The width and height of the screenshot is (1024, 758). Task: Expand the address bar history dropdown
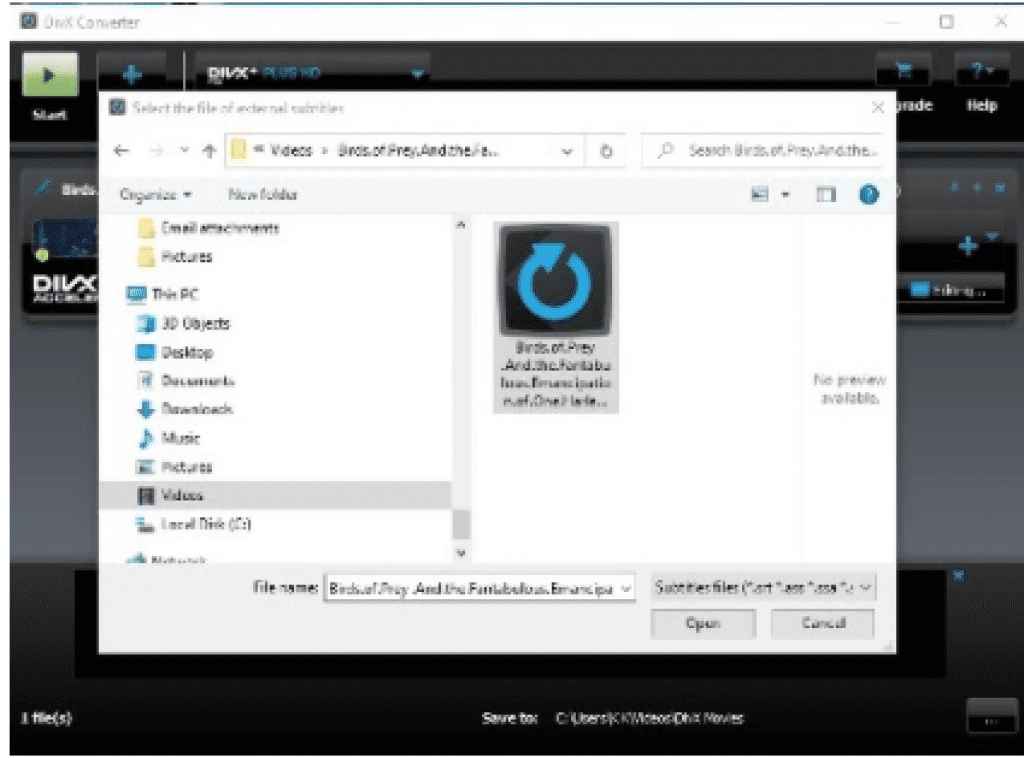coord(567,151)
